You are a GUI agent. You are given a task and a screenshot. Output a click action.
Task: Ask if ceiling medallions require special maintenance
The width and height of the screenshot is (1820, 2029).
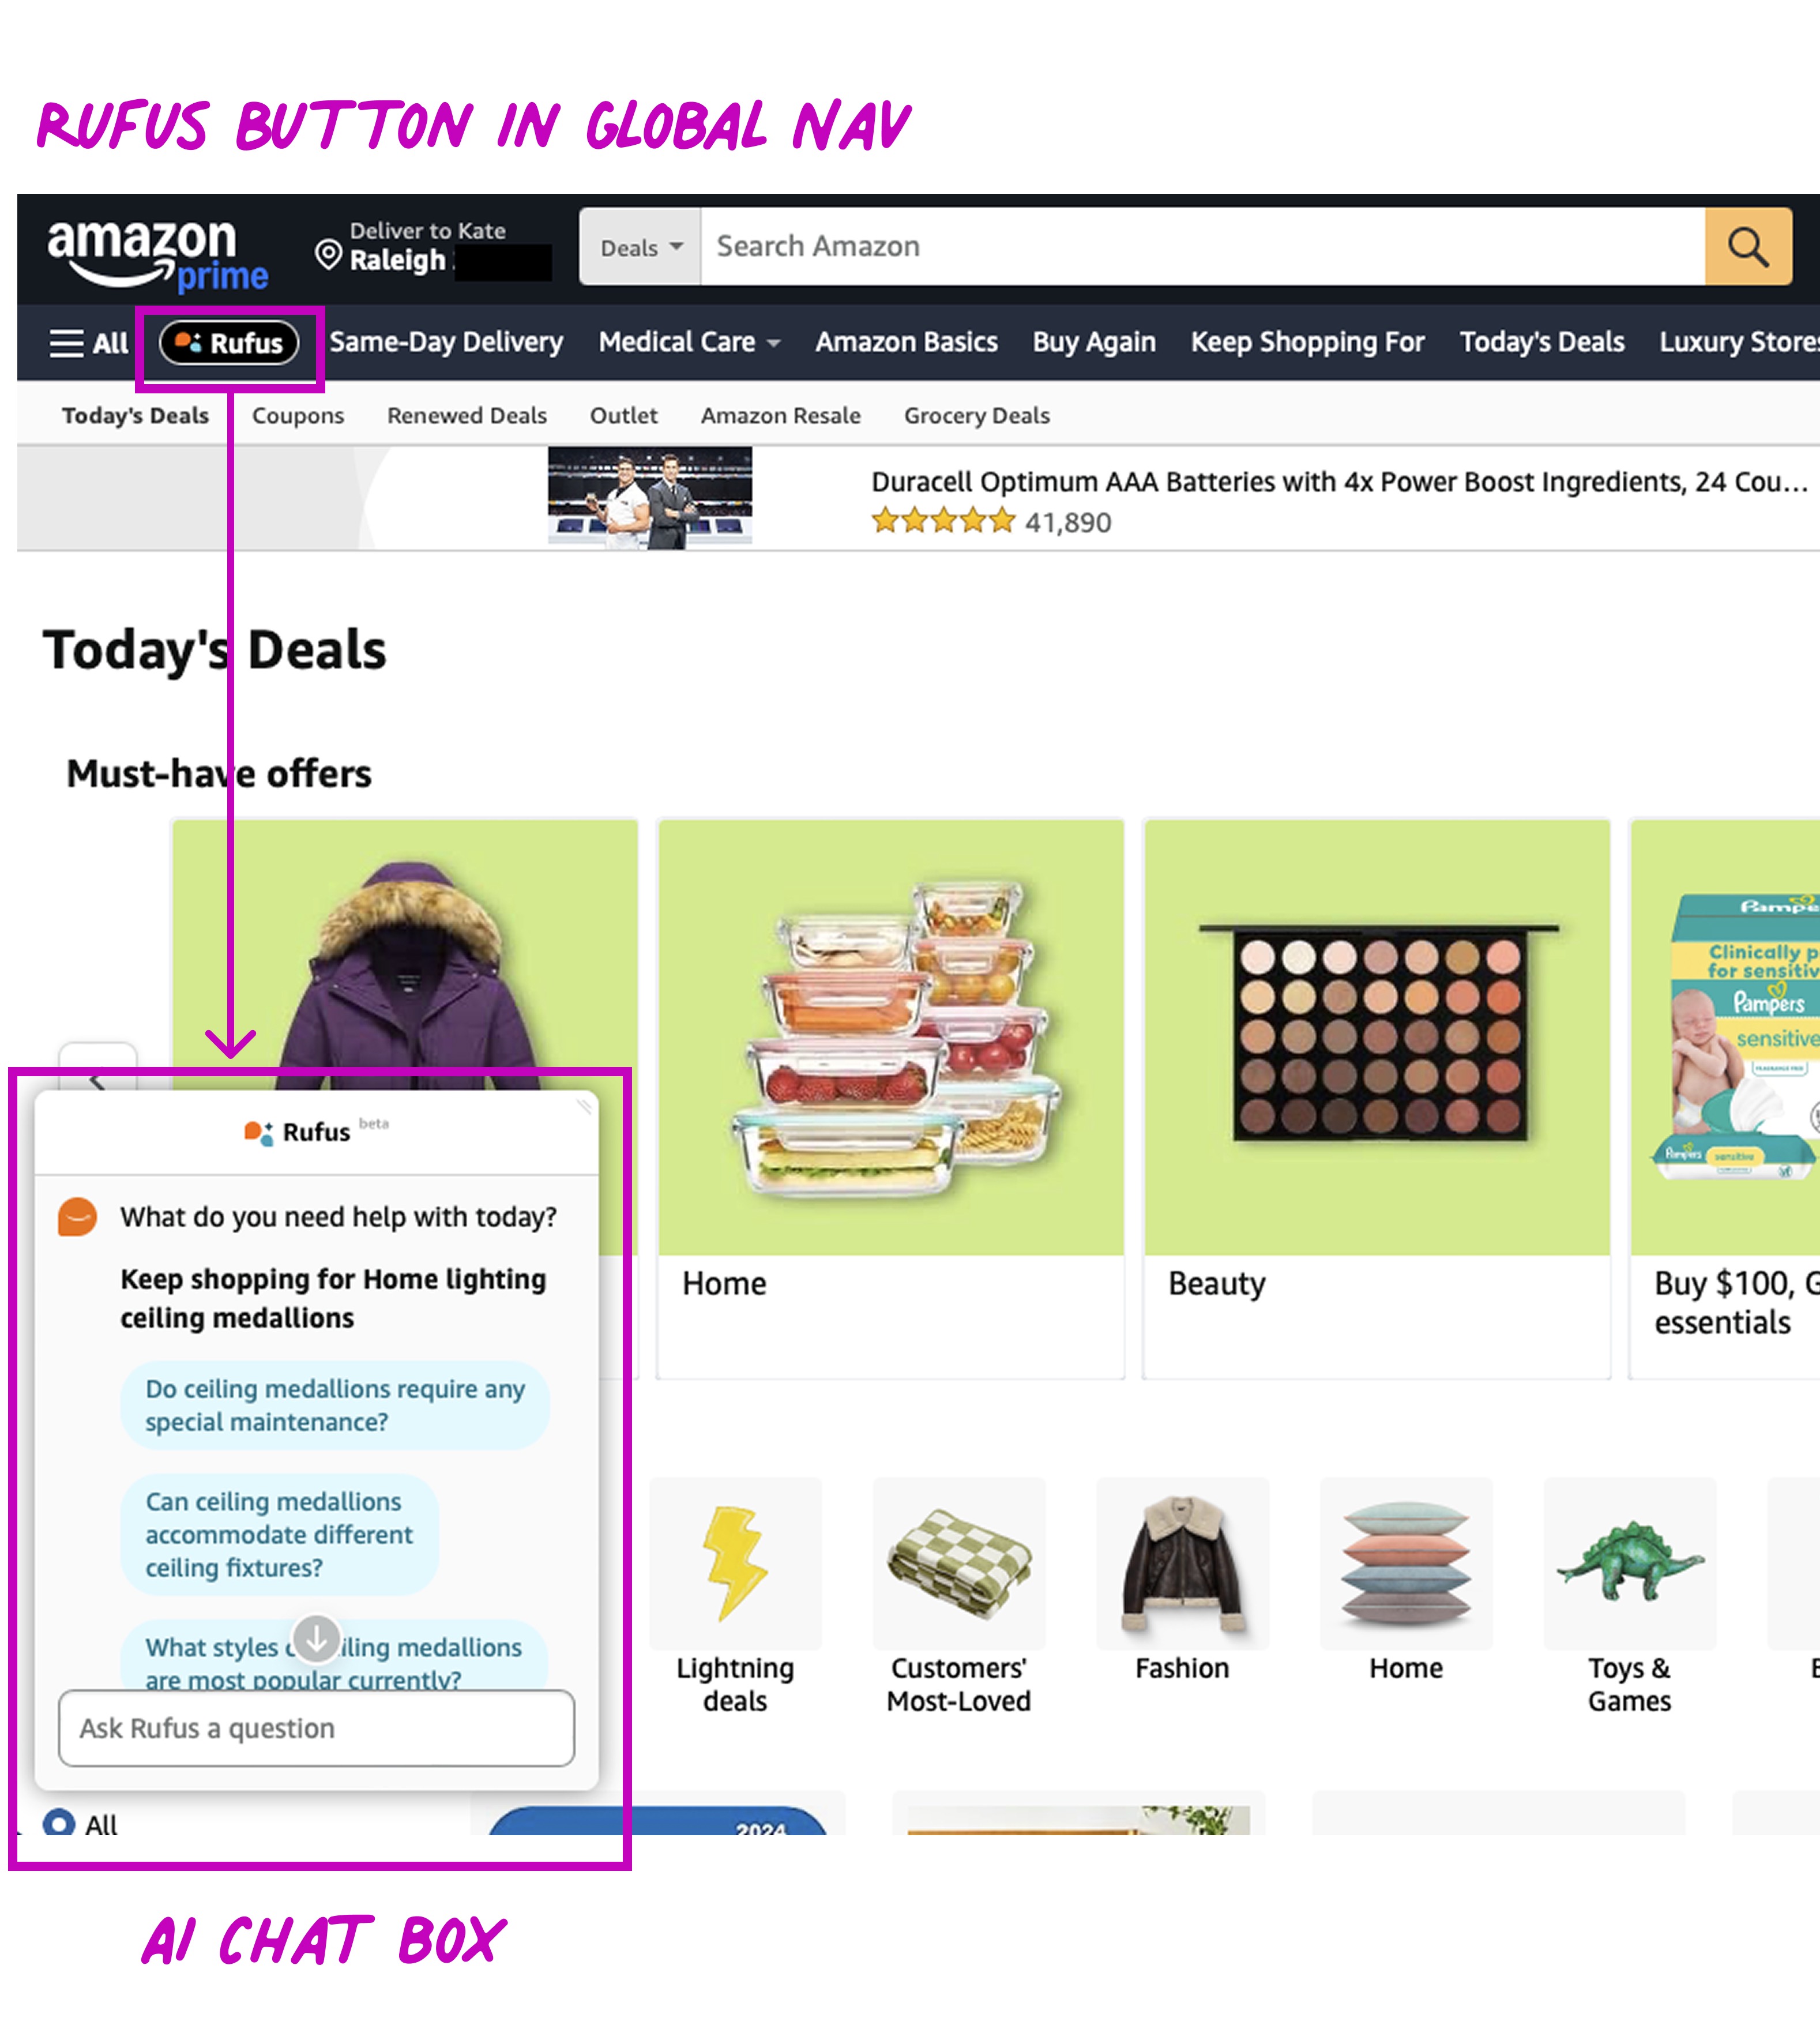click(335, 1404)
